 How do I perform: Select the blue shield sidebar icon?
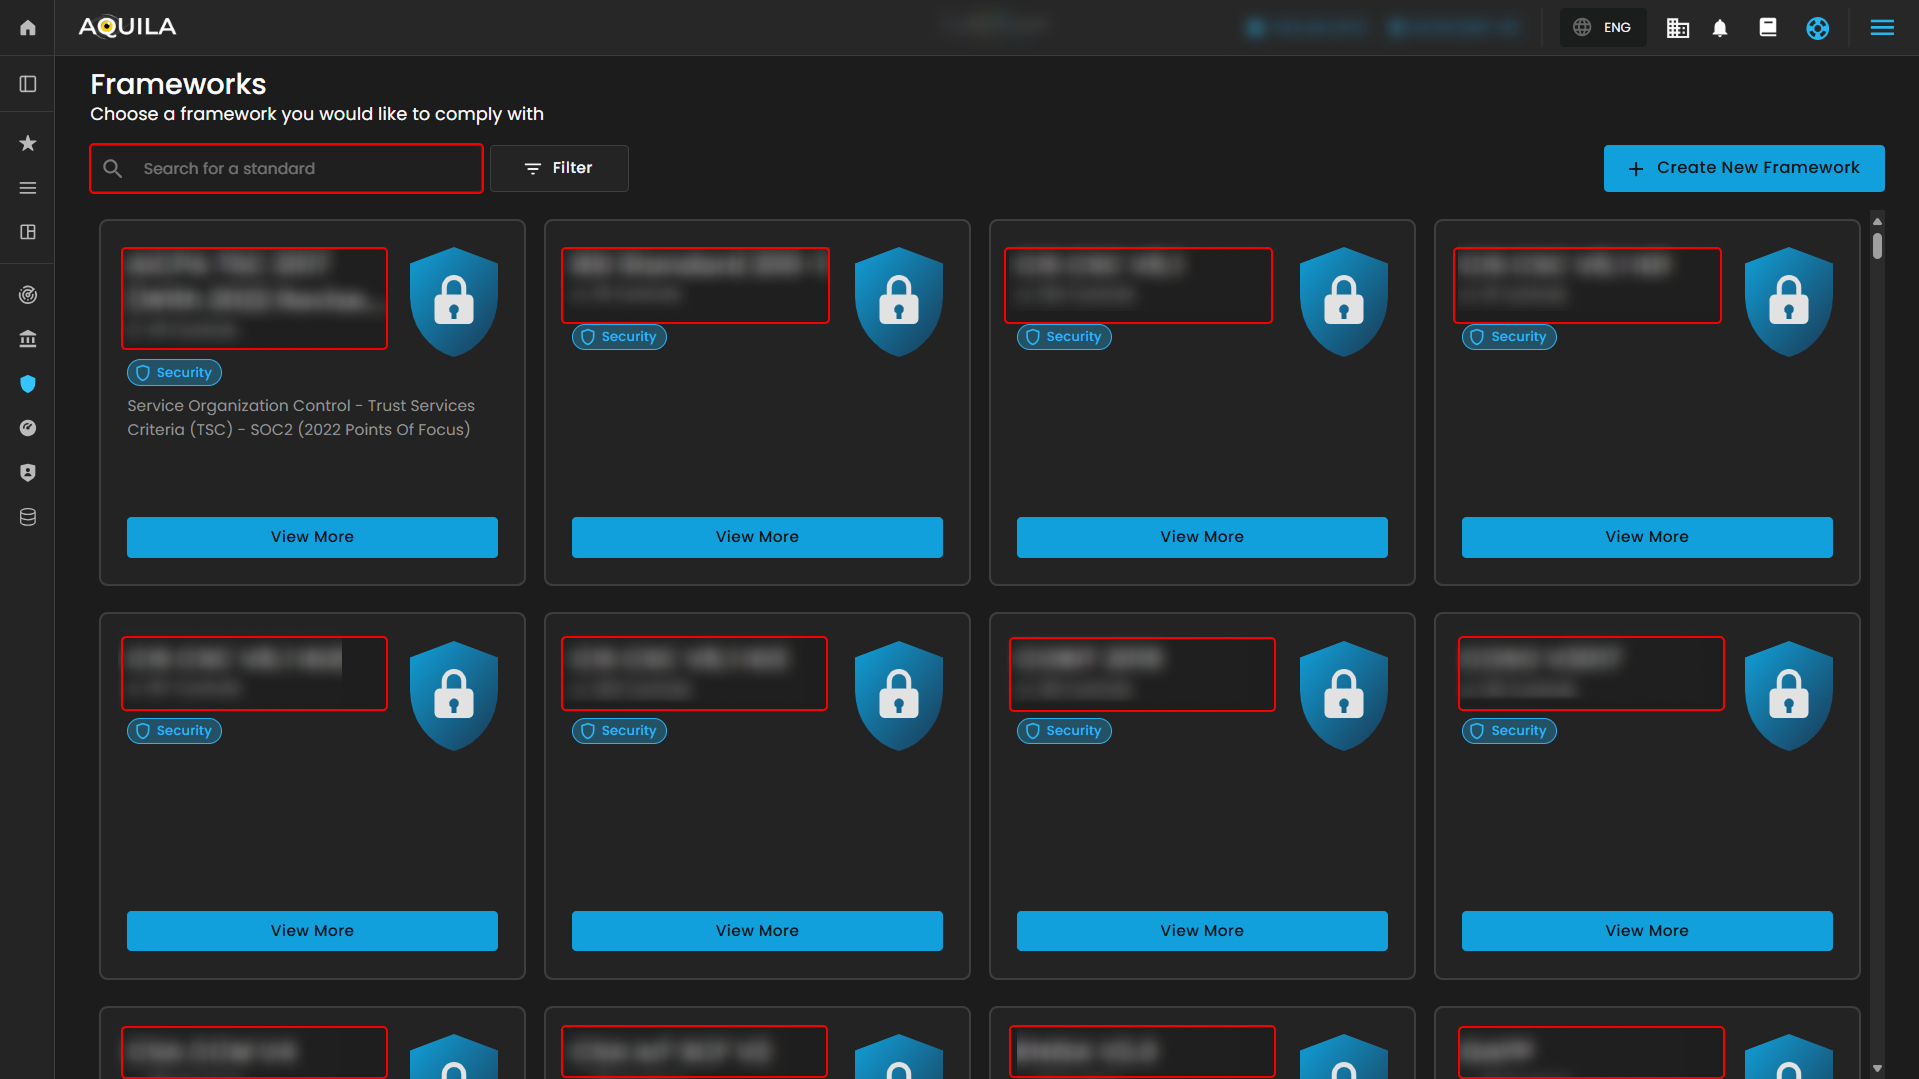(x=28, y=384)
